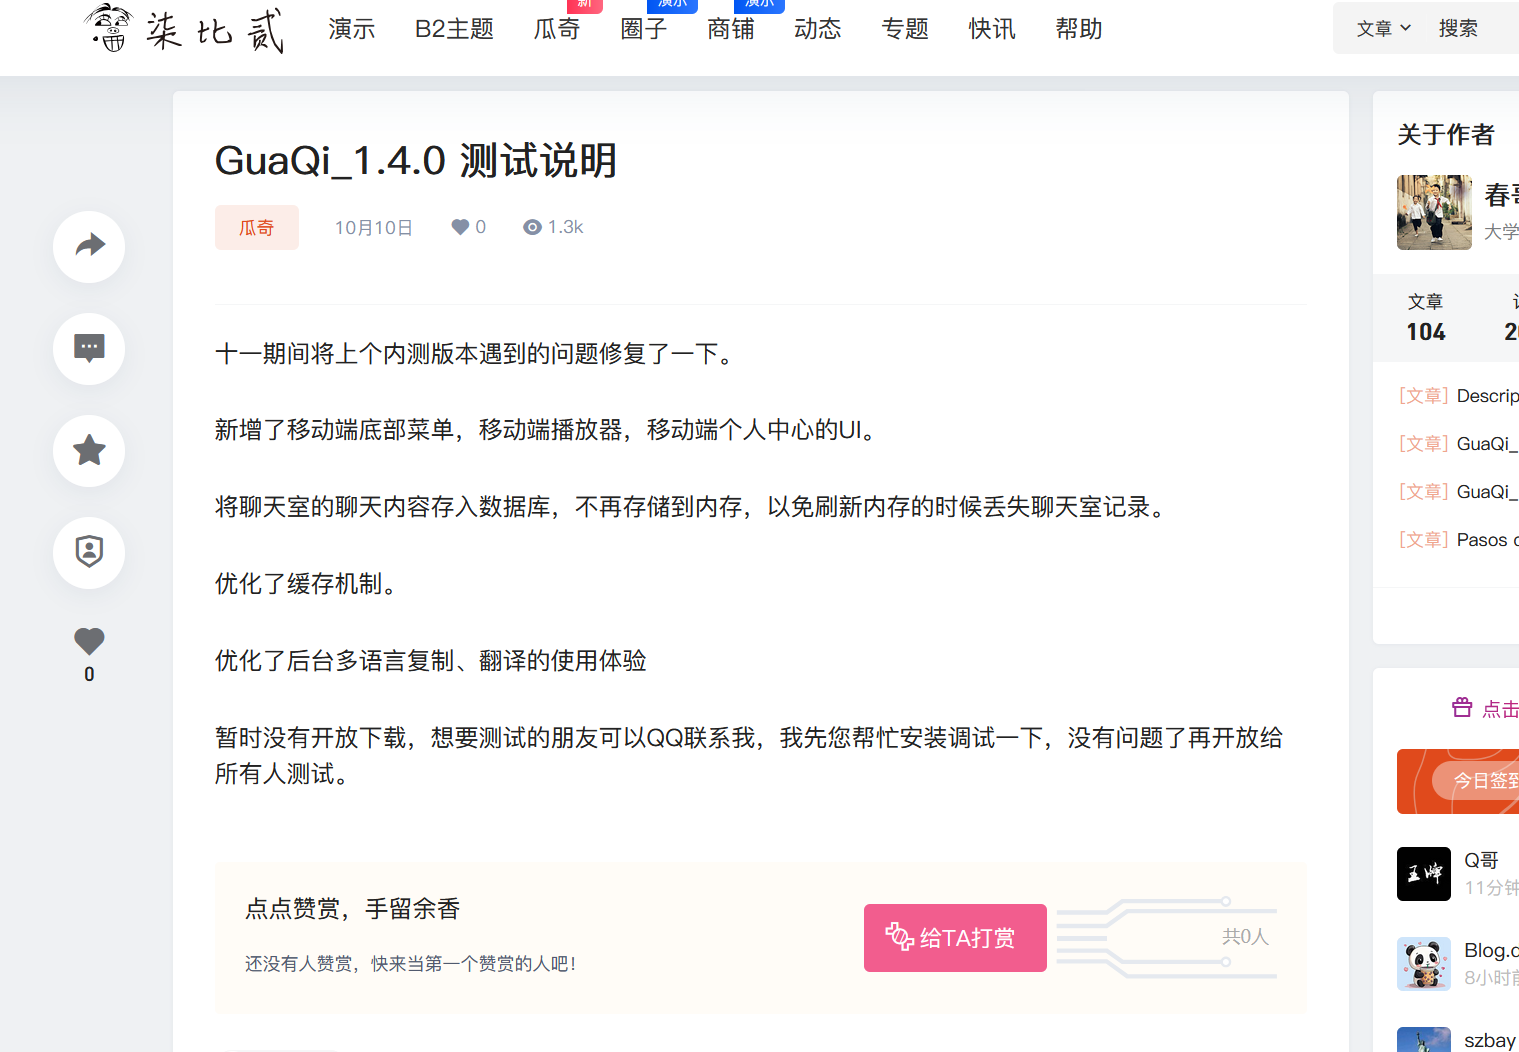Go to the 商铺 navigation item
Viewport: 1519px width, 1052px height.
tap(730, 29)
